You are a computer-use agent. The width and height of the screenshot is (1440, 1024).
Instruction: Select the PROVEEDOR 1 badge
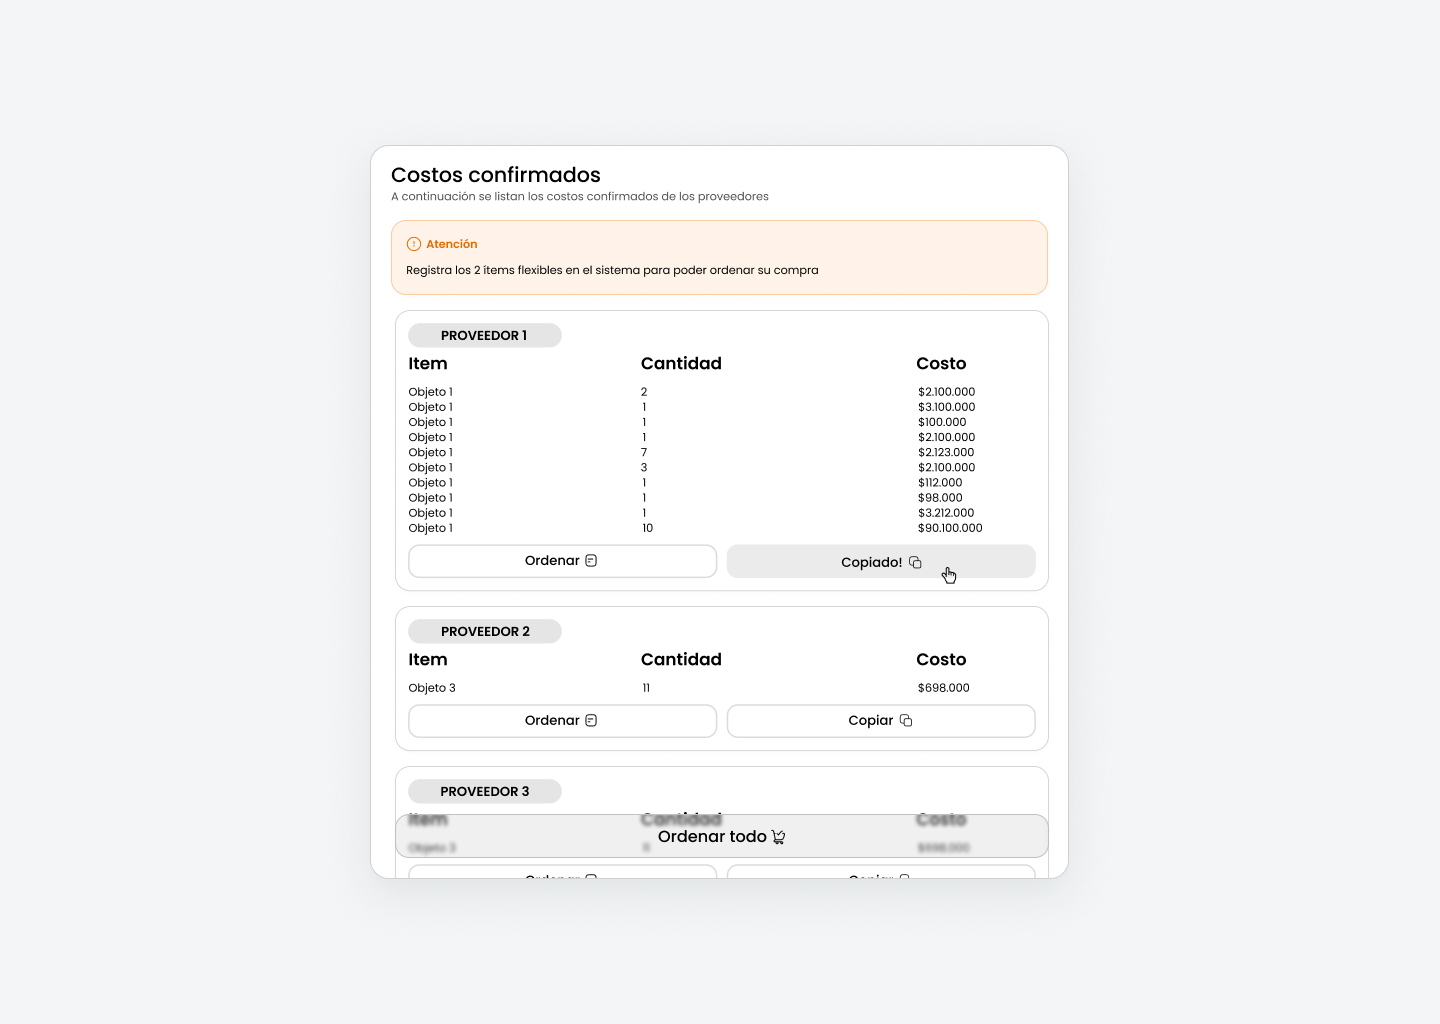coord(484,335)
